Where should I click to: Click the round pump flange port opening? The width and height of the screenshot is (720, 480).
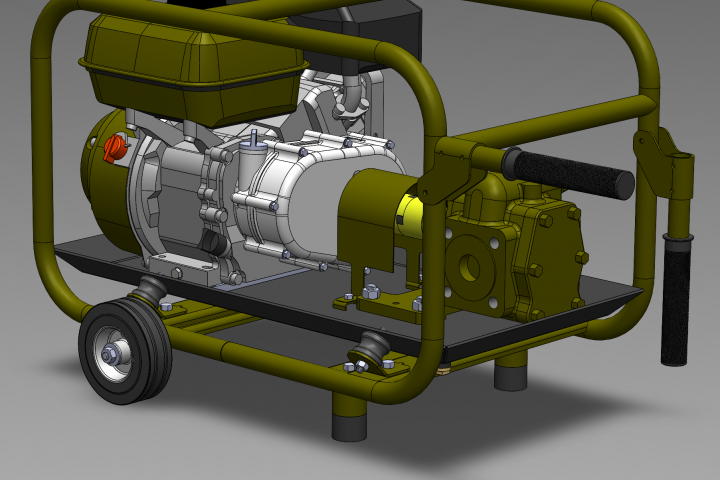[469, 267]
